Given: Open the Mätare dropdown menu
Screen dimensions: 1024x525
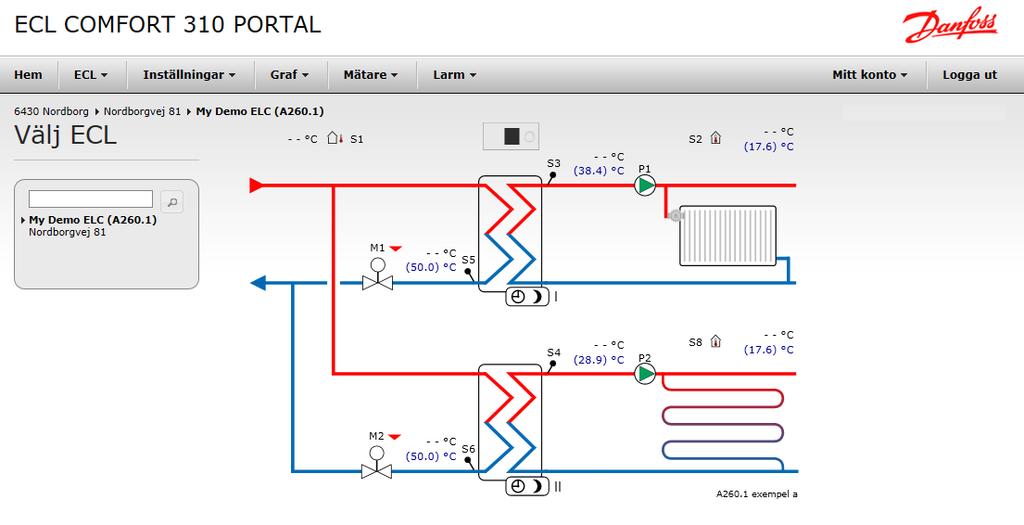Looking at the screenshot, I should point(371,75).
